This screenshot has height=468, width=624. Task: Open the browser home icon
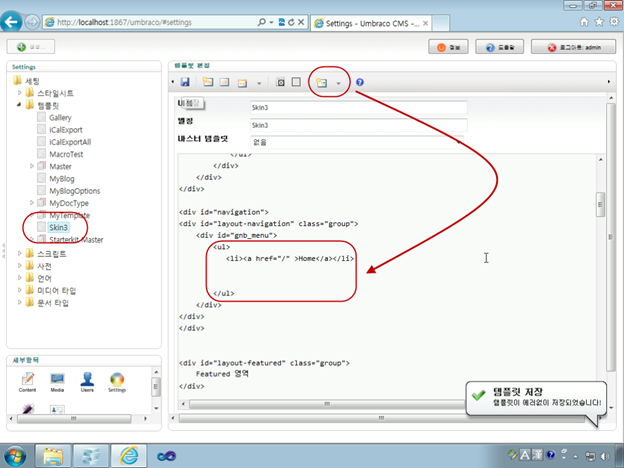tap(584, 22)
